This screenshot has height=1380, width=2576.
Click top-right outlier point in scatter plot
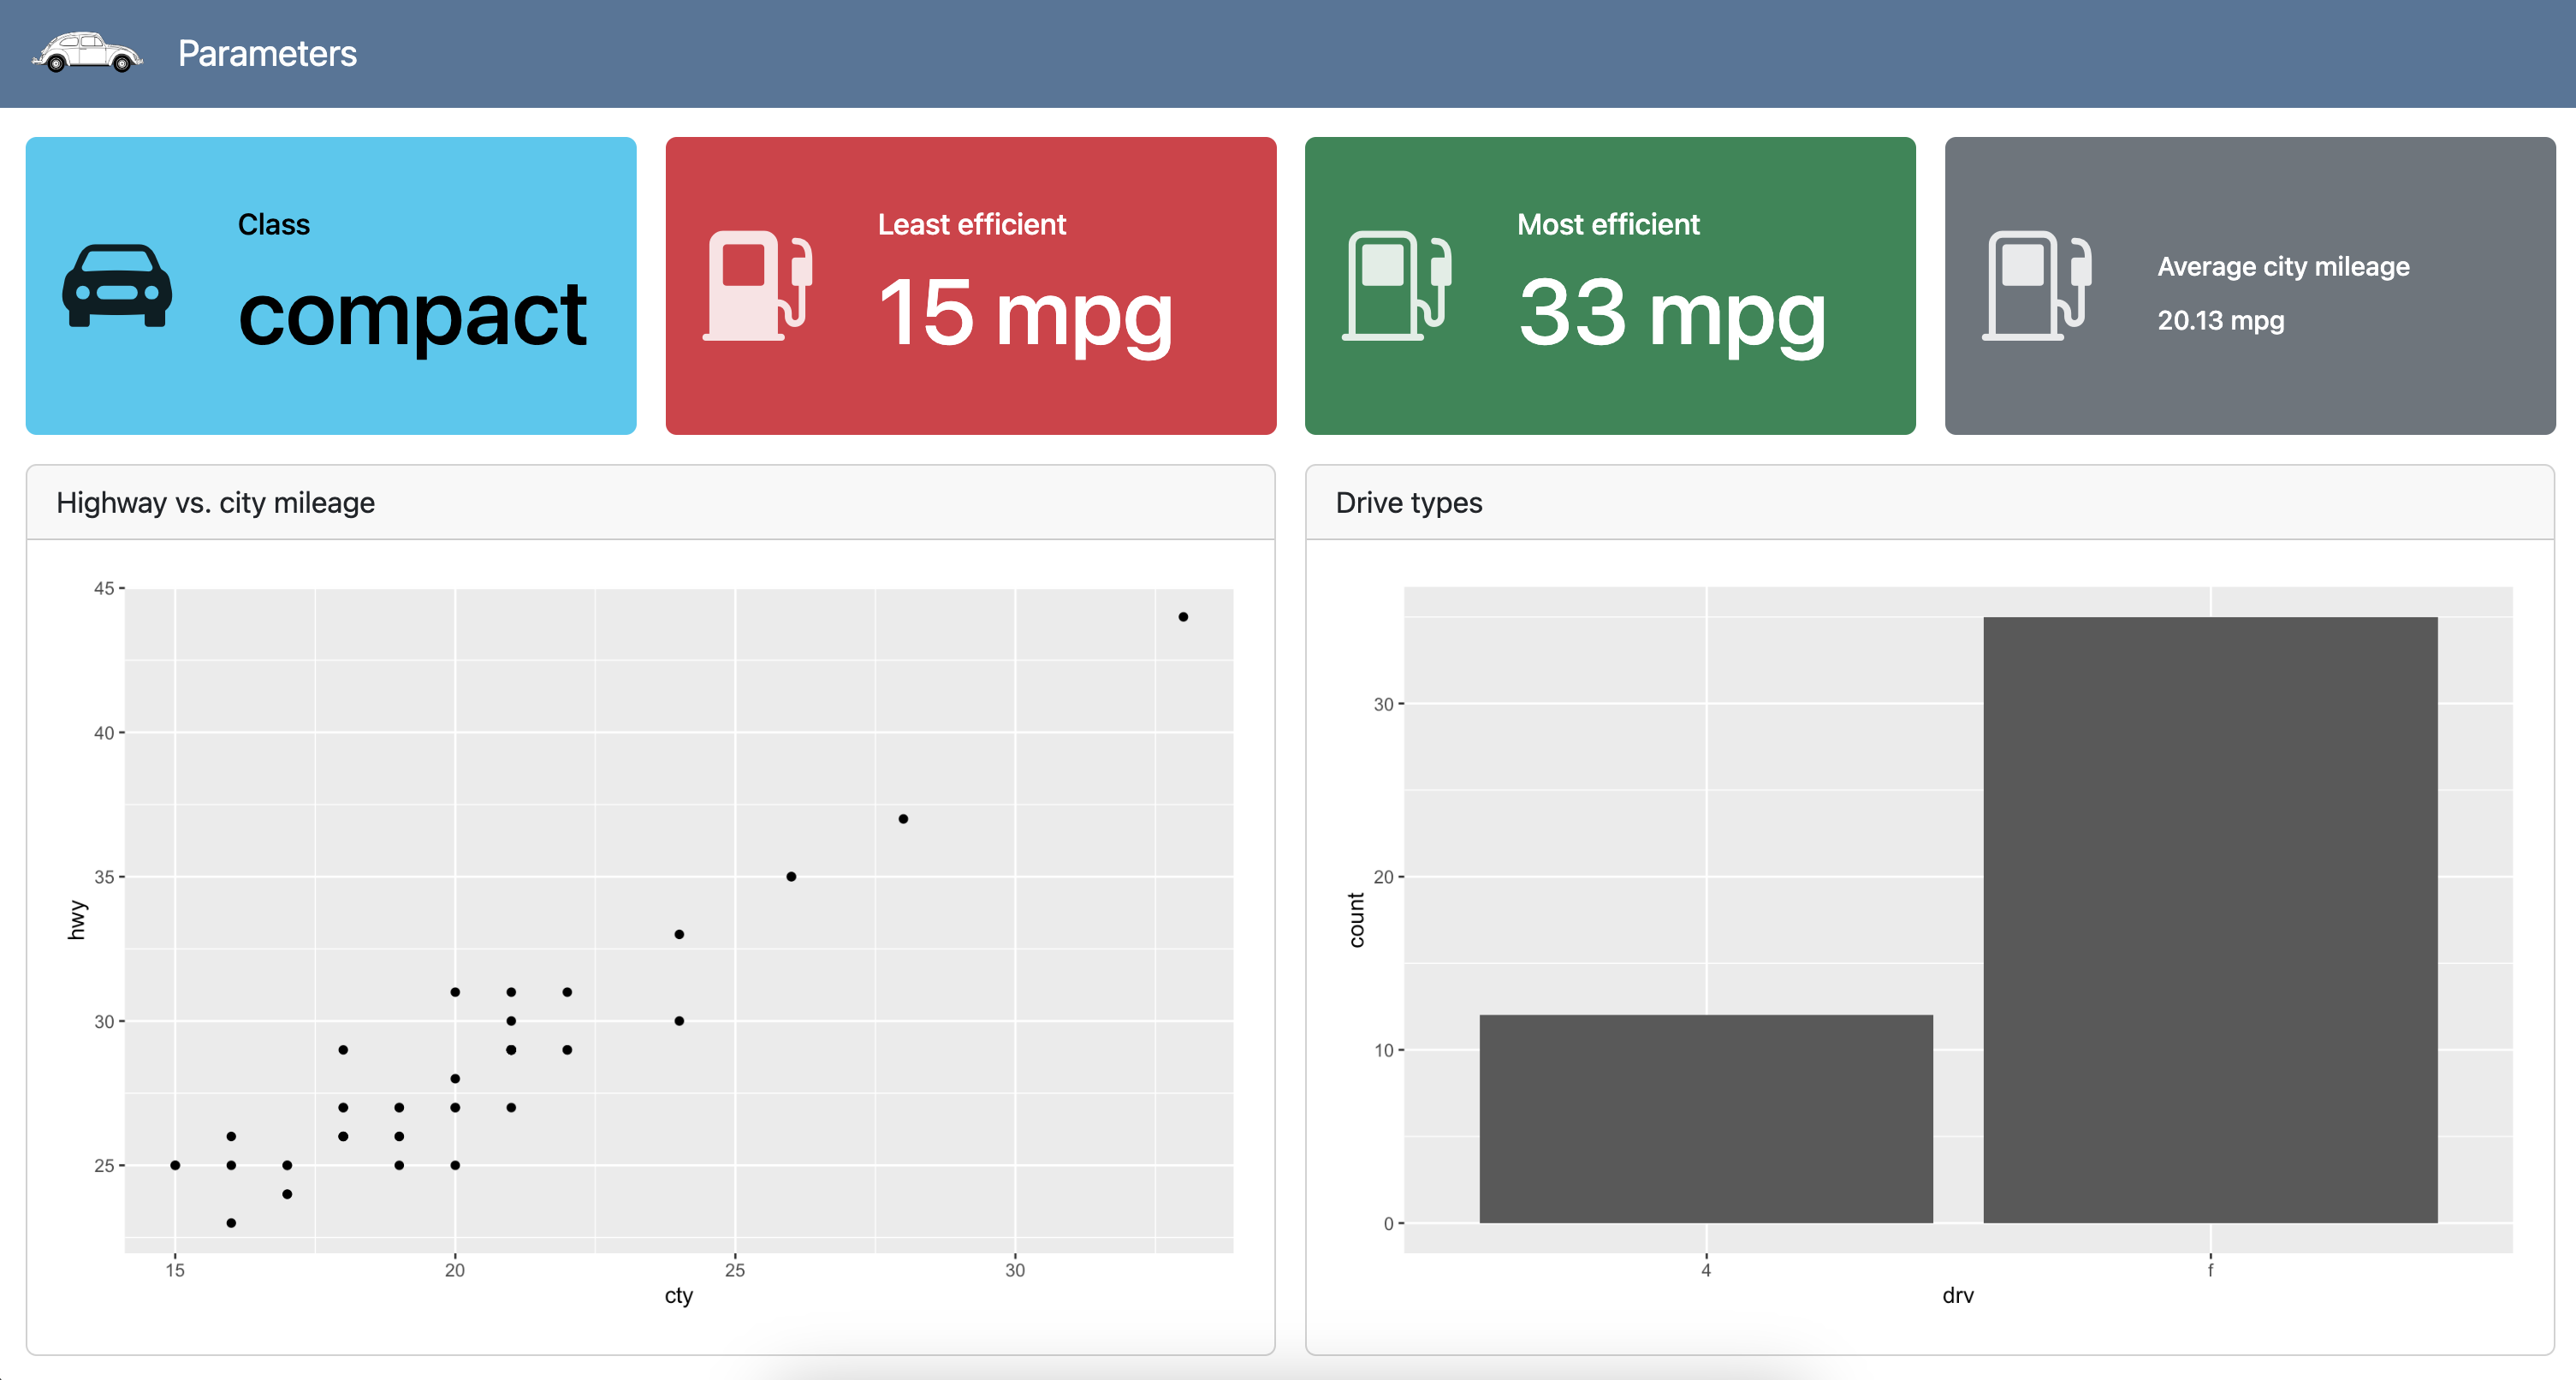1183,617
